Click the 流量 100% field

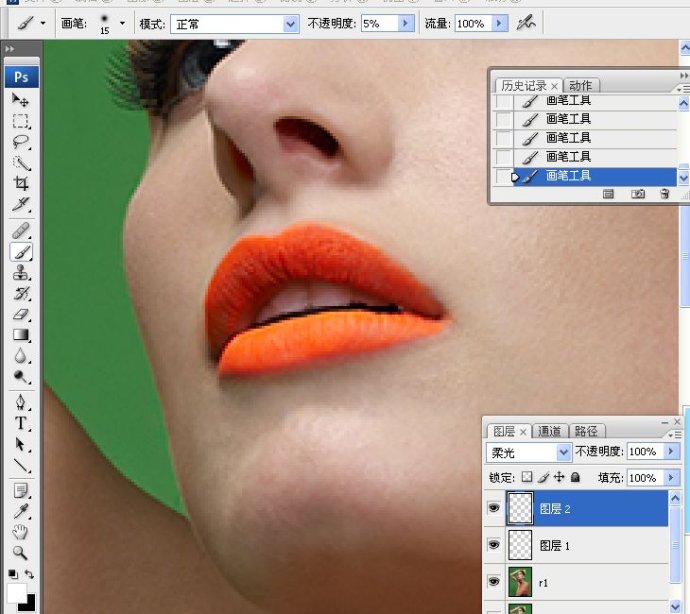tap(473, 23)
